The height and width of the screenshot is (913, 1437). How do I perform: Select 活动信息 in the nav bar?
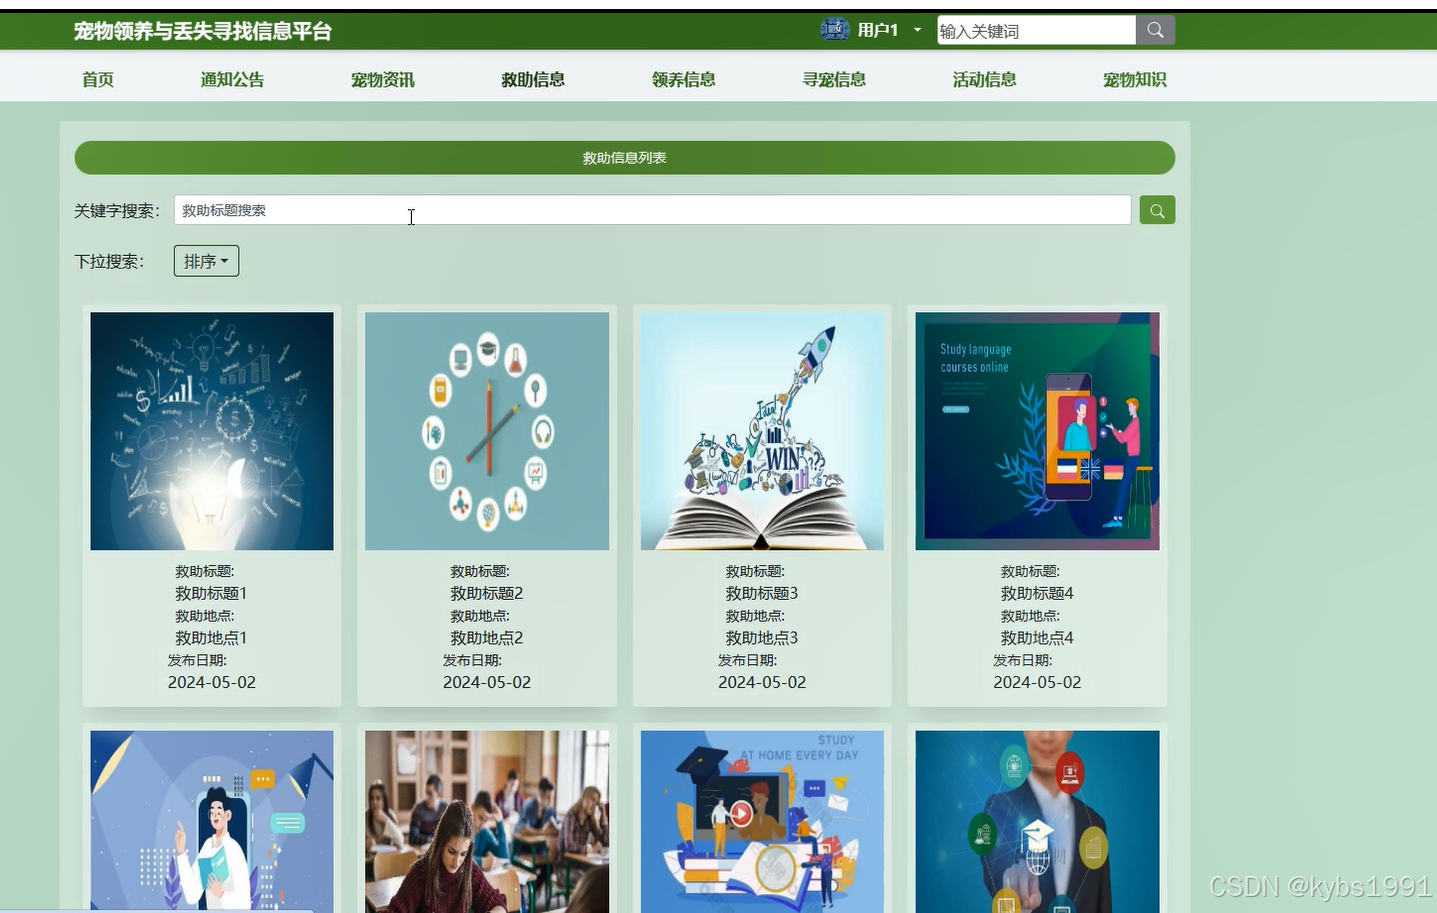[985, 79]
